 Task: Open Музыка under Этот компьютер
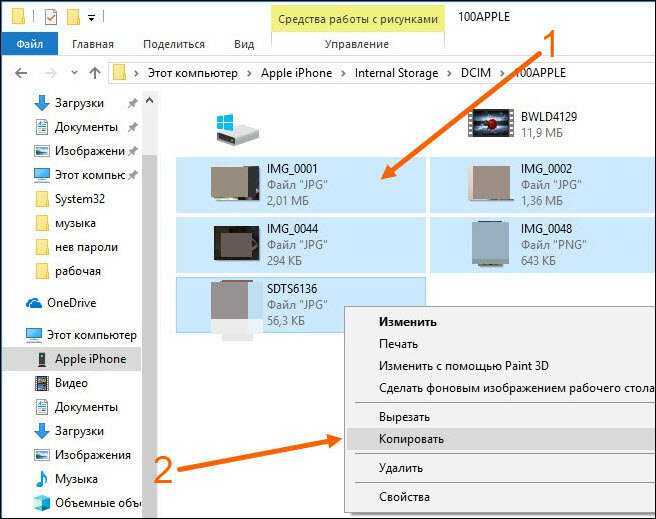coord(76,479)
